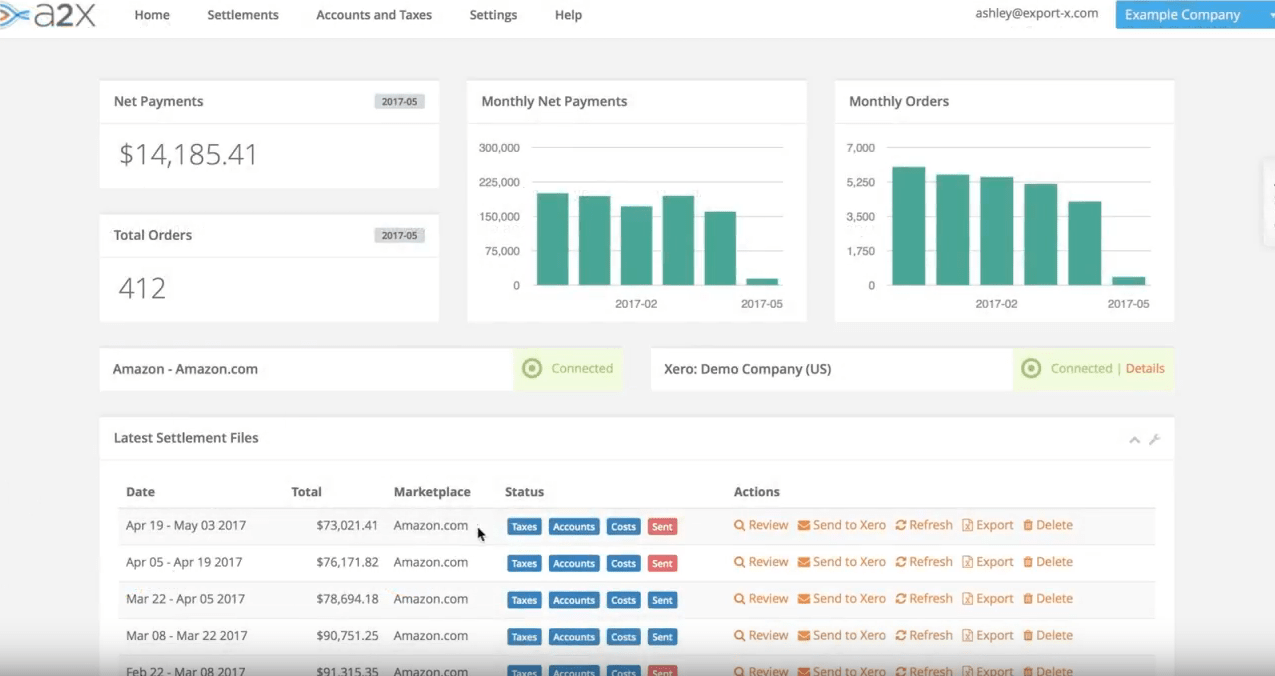This screenshot has width=1275, height=676.
Task: Export the Mar 22 - Apr 05 settlement
Action: pyautogui.click(x=988, y=599)
